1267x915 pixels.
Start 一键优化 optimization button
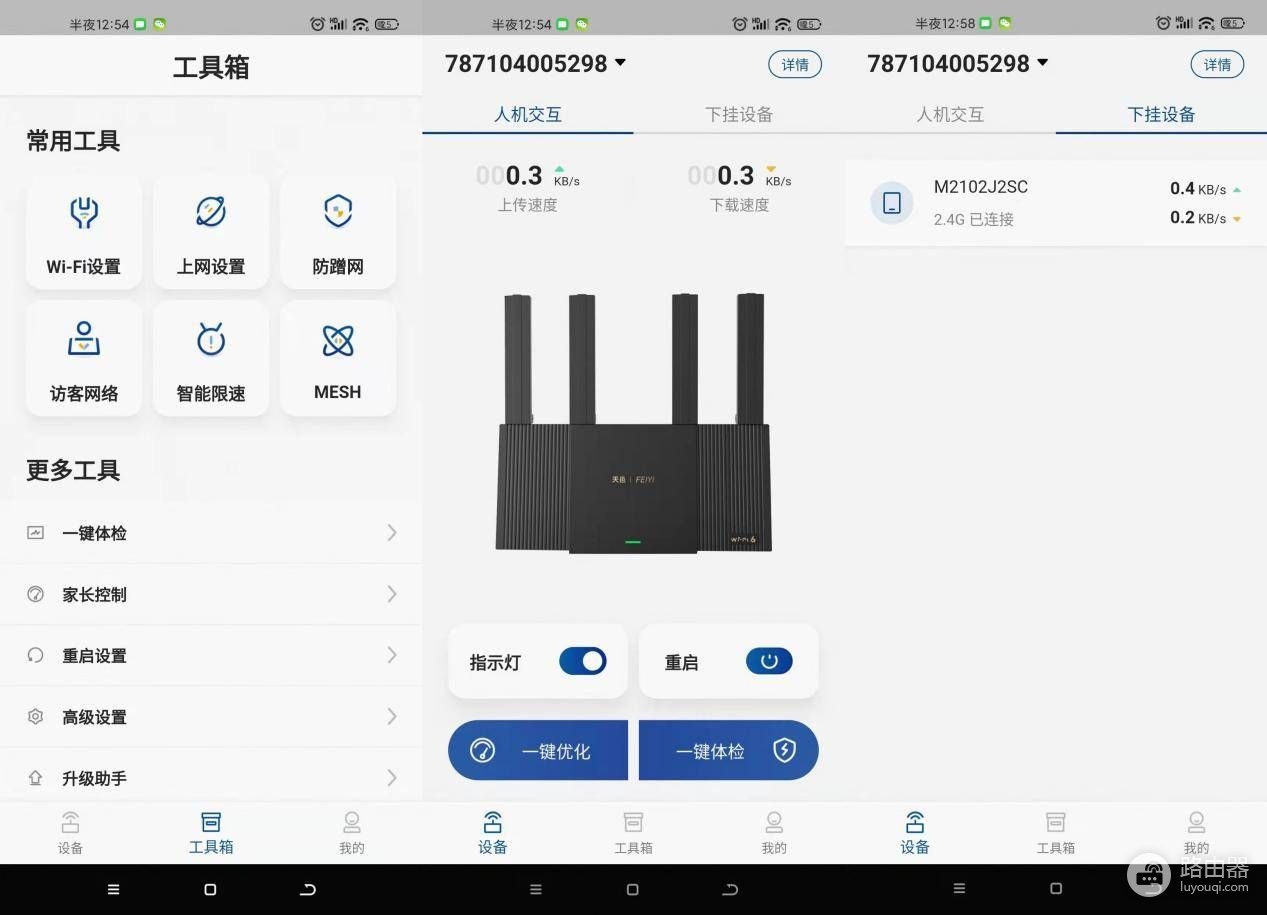[x=538, y=750]
